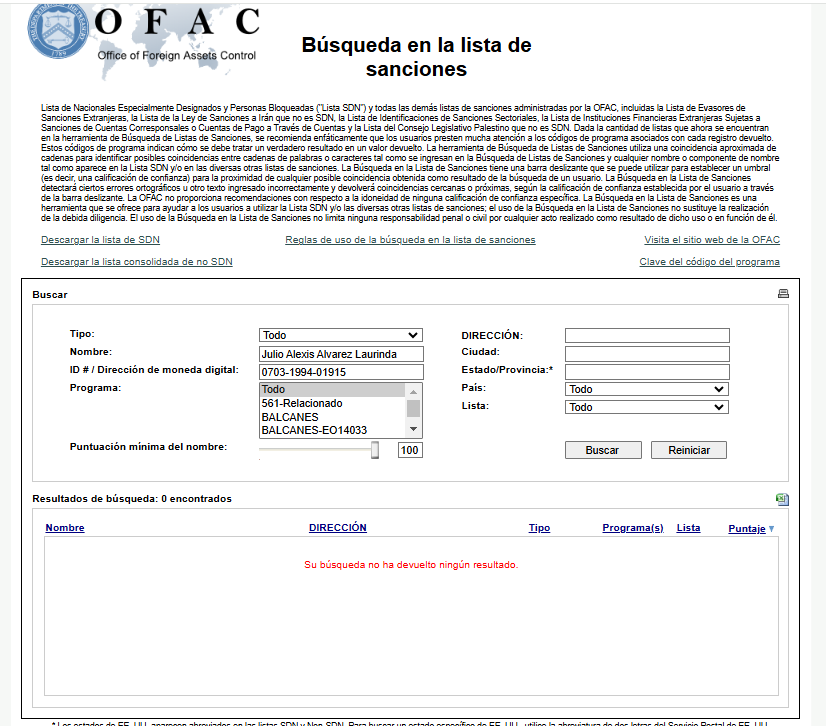This screenshot has height=726, width=826.
Task: Click the Excel export icon above results
Action: 782,499
